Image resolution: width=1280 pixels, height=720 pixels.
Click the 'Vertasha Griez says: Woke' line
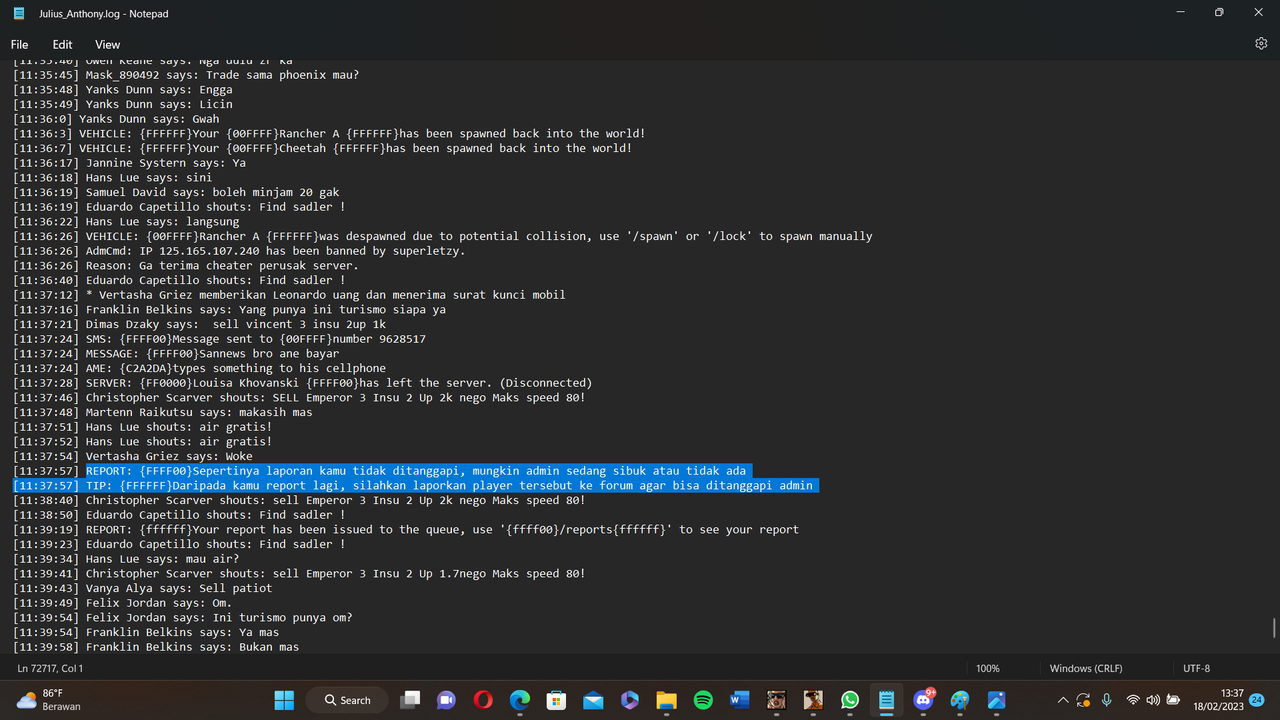tap(133, 456)
